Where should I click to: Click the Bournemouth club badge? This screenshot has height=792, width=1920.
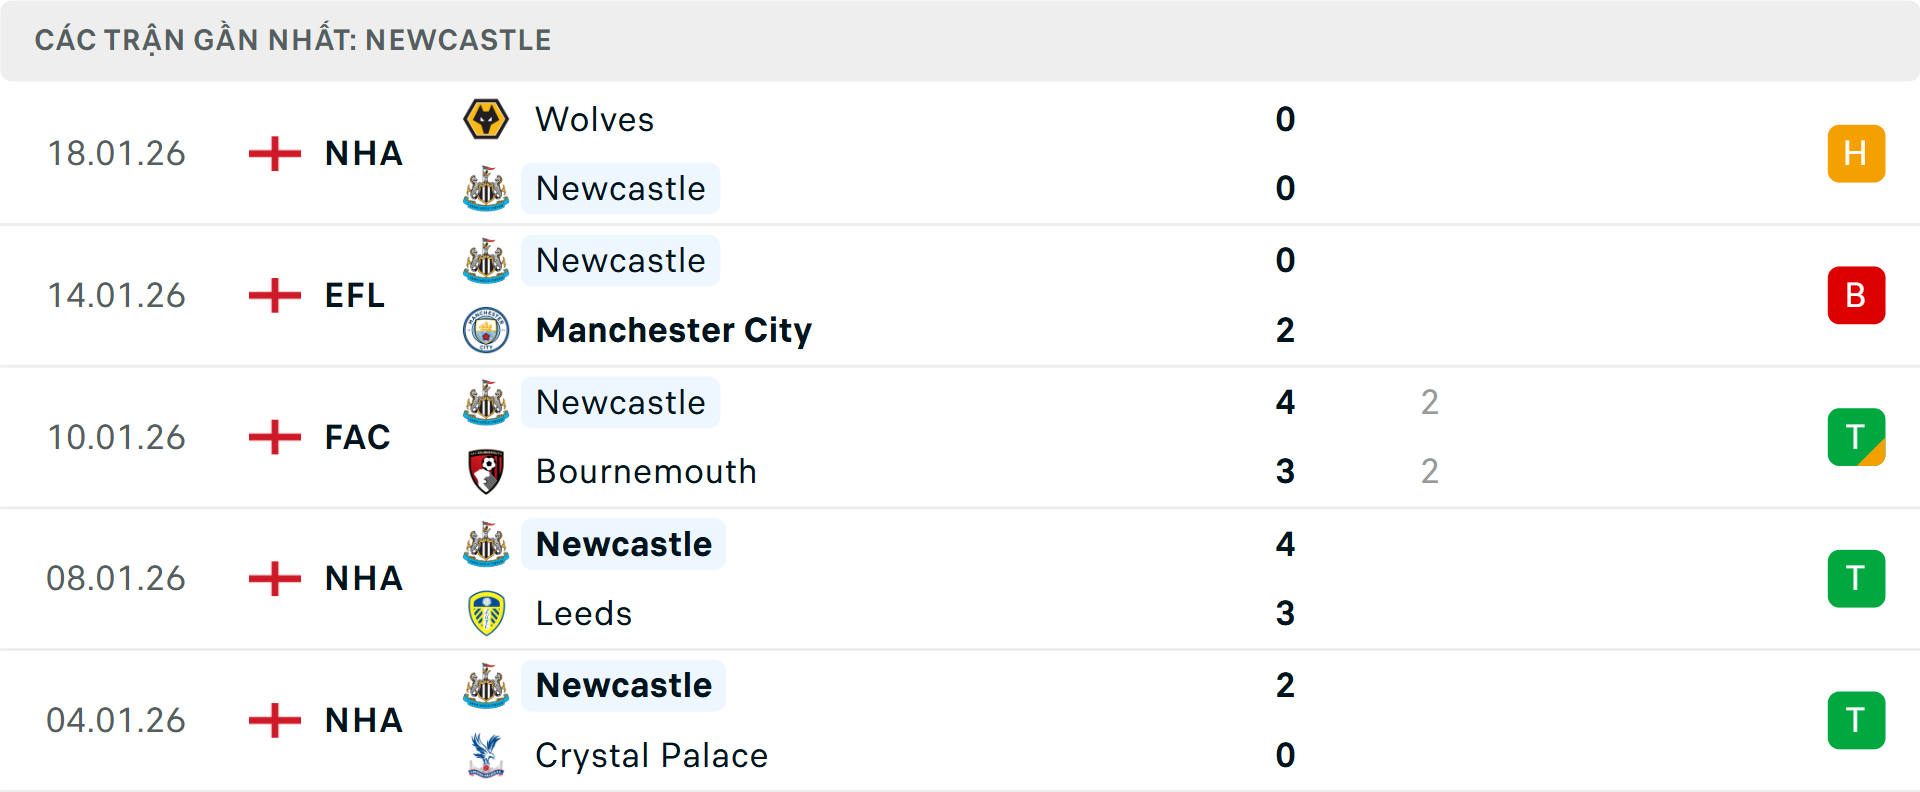point(486,470)
